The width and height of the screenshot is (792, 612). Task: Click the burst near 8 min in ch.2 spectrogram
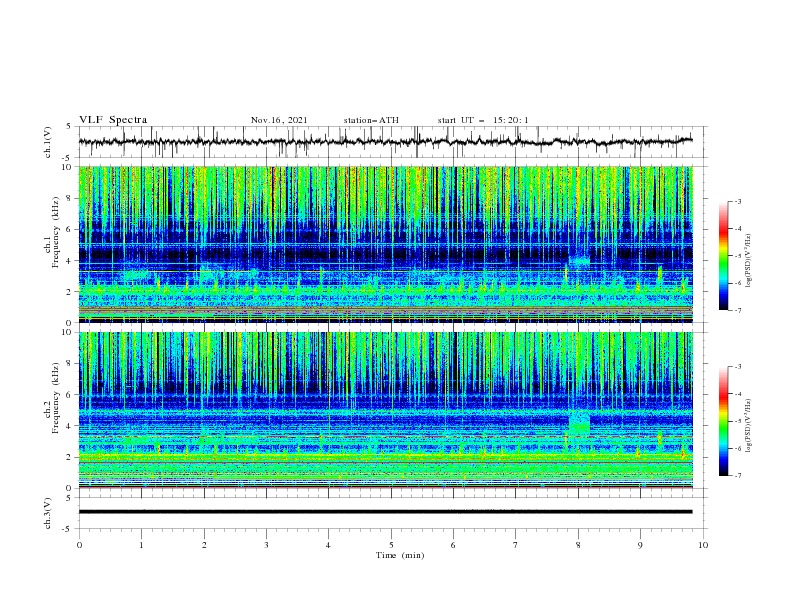click(x=579, y=423)
